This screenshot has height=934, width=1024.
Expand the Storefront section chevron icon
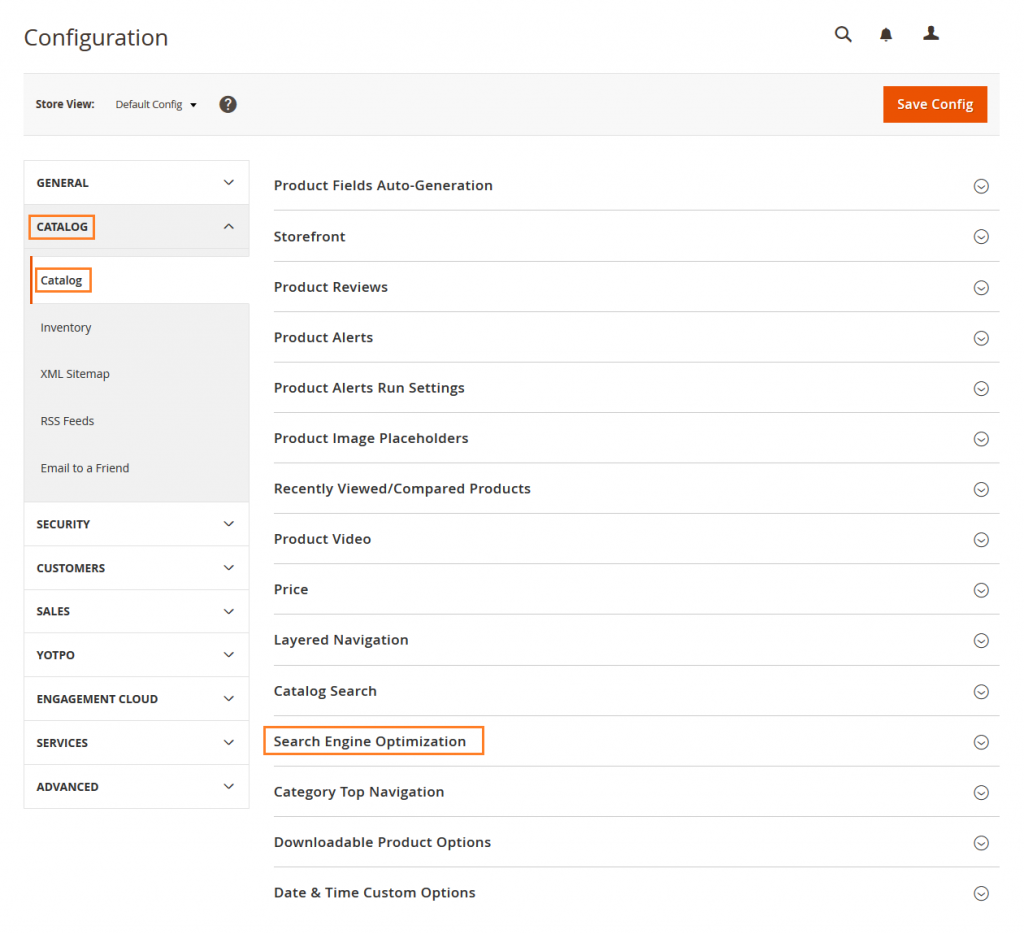(981, 237)
